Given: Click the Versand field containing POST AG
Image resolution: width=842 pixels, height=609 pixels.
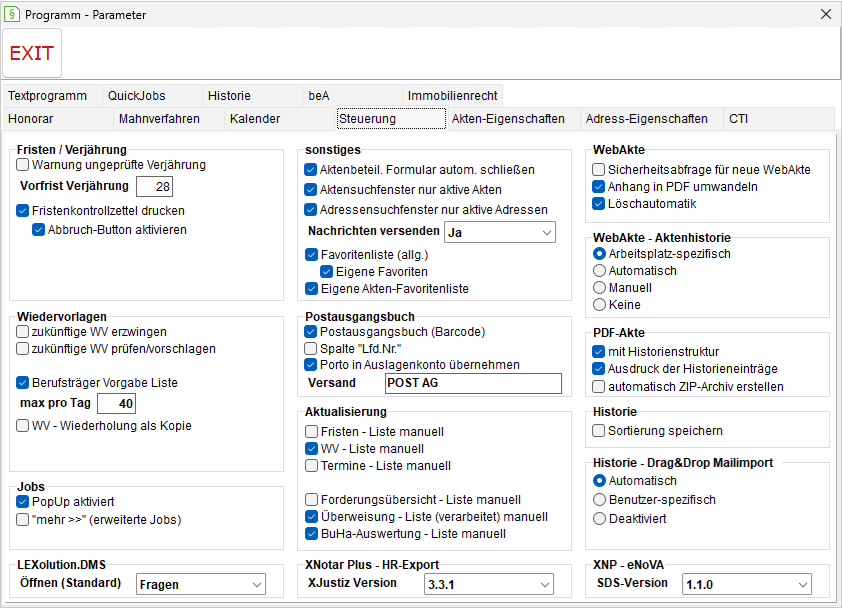Looking at the screenshot, I should pos(474,383).
